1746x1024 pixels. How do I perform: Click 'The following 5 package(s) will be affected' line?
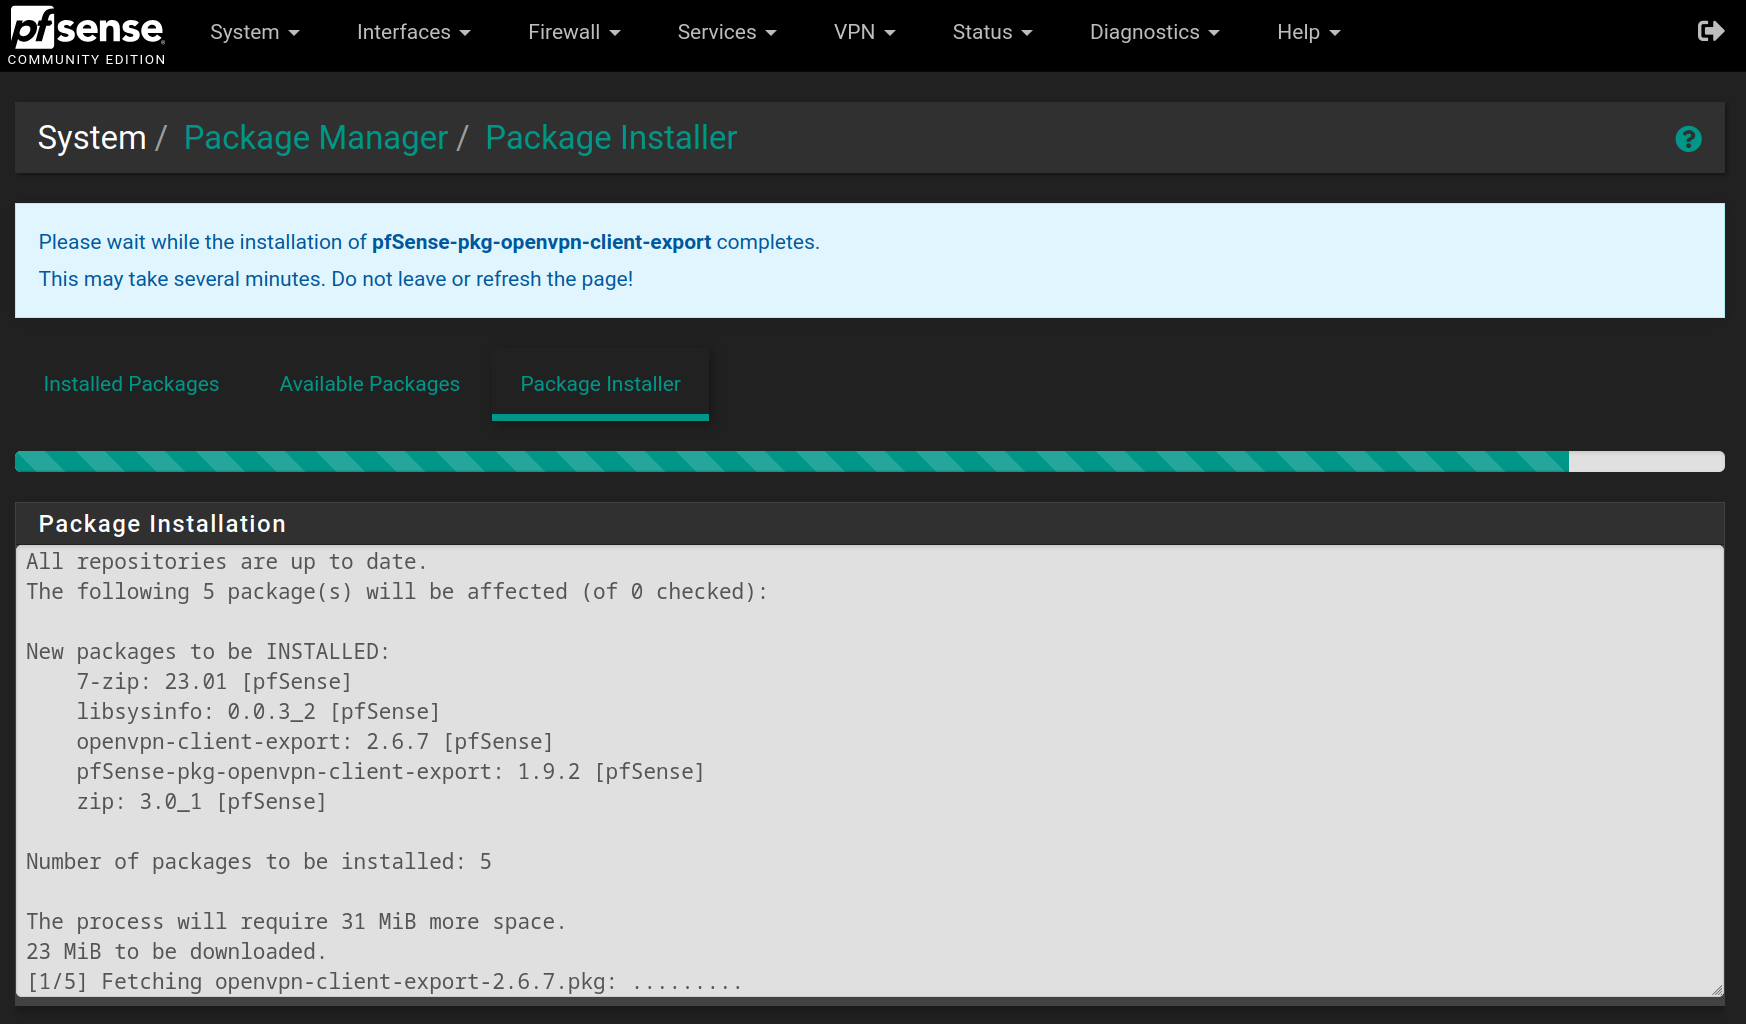[x=397, y=592]
